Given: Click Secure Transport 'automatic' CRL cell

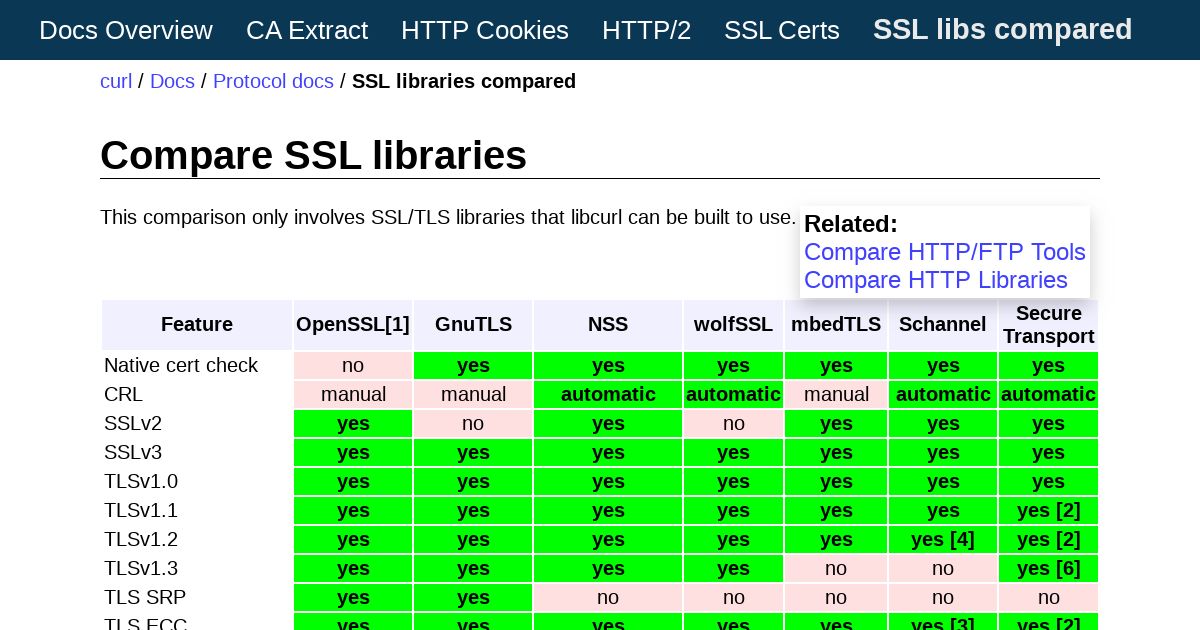Looking at the screenshot, I should (x=1048, y=394).
